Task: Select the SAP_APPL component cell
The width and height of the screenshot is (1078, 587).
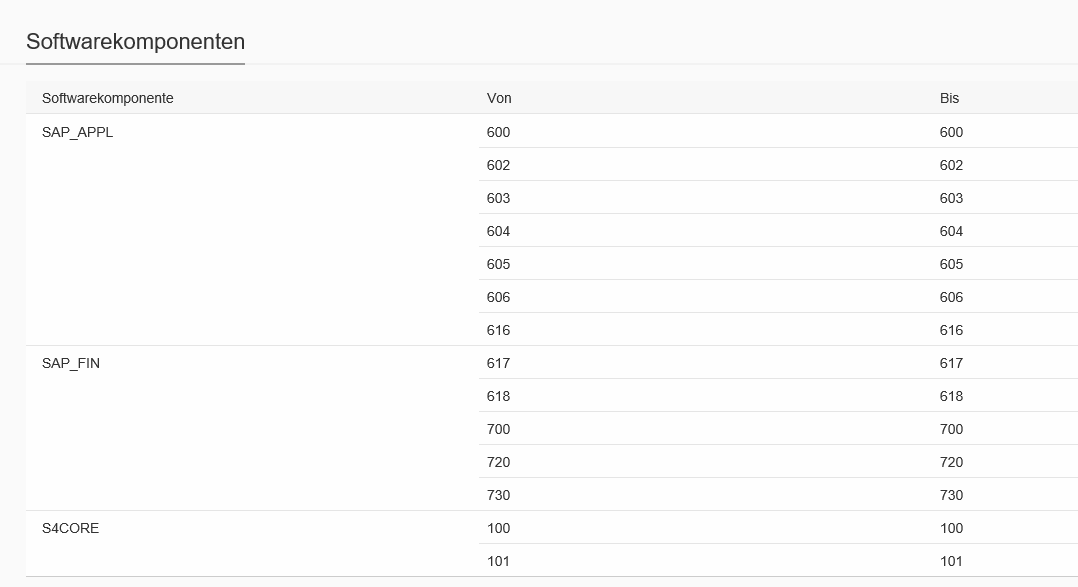Action: [x=78, y=132]
